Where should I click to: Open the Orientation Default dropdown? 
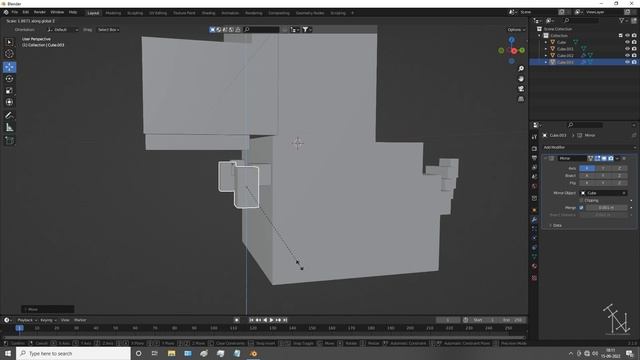62,30
